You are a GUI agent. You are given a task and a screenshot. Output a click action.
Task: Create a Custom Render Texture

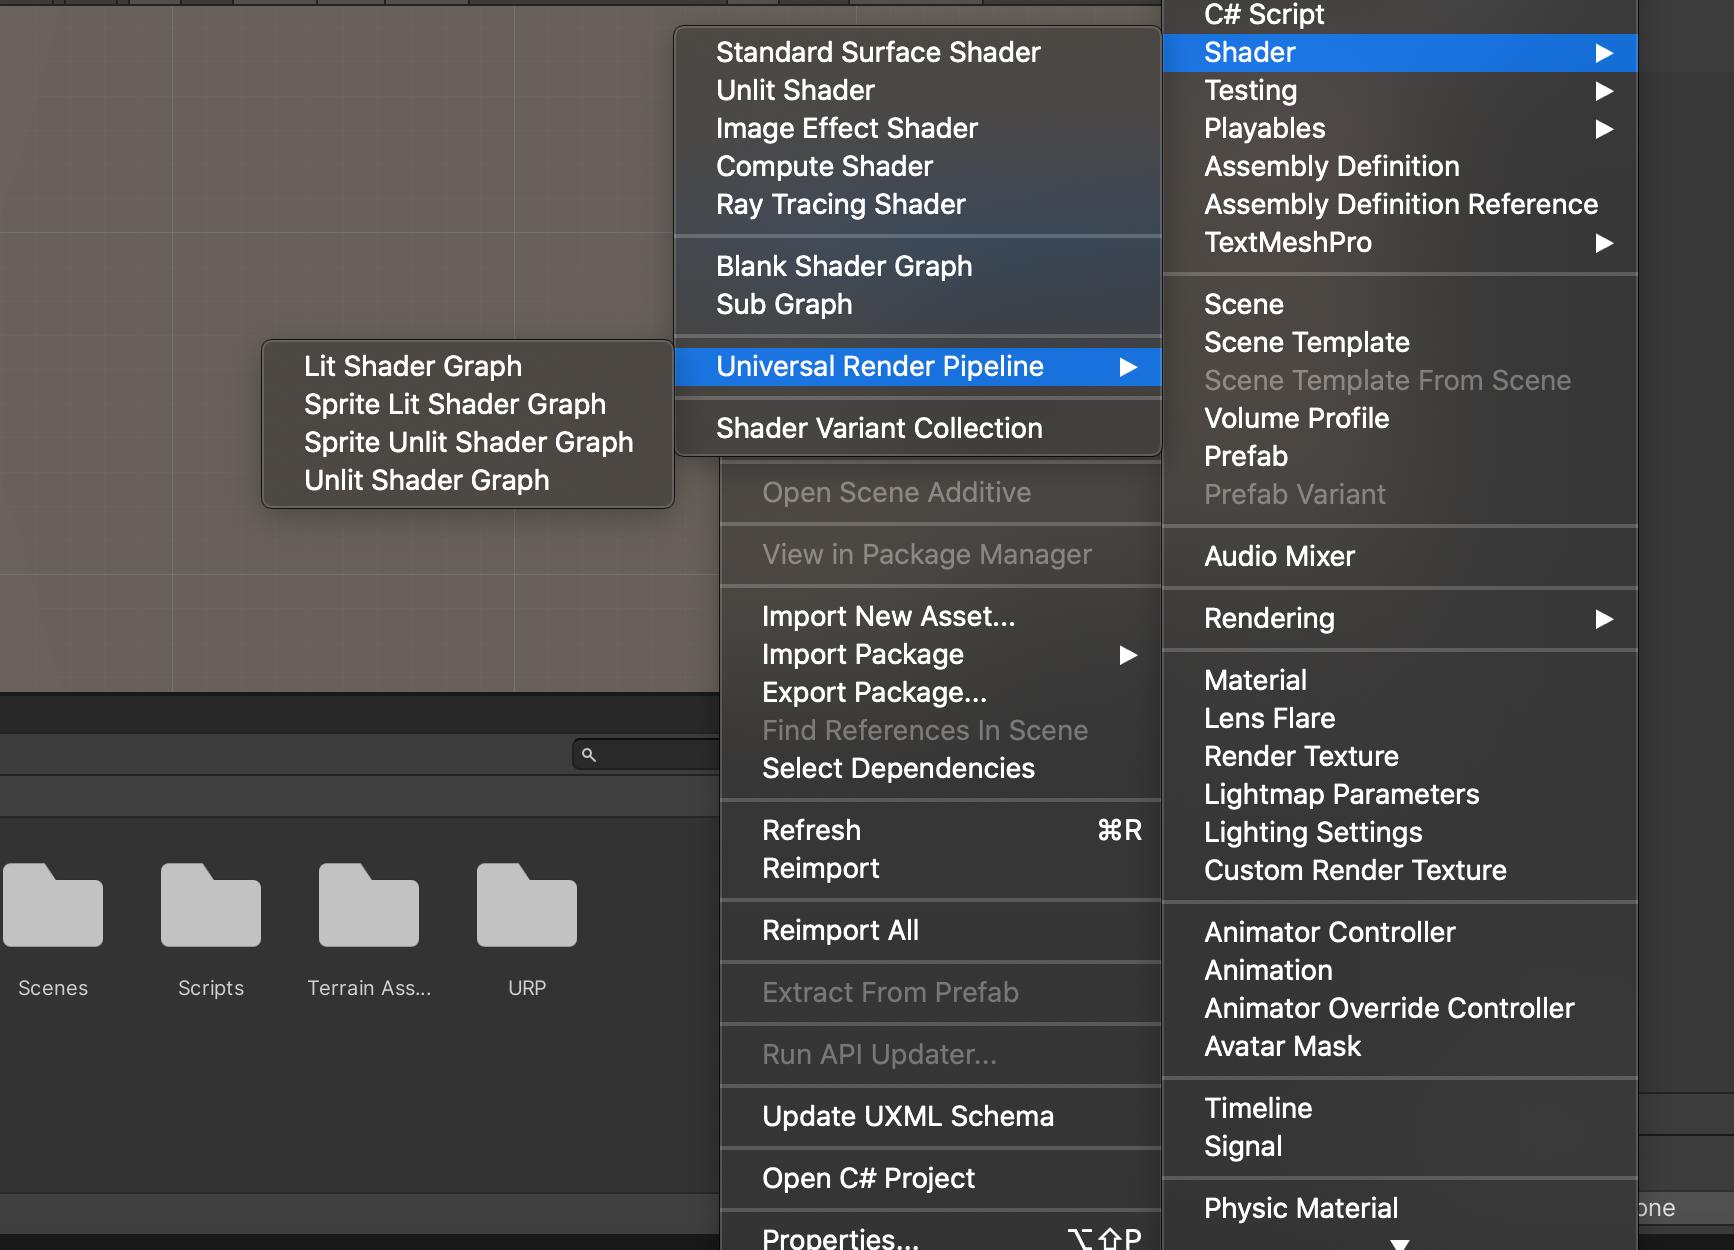[x=1400, y=871]
